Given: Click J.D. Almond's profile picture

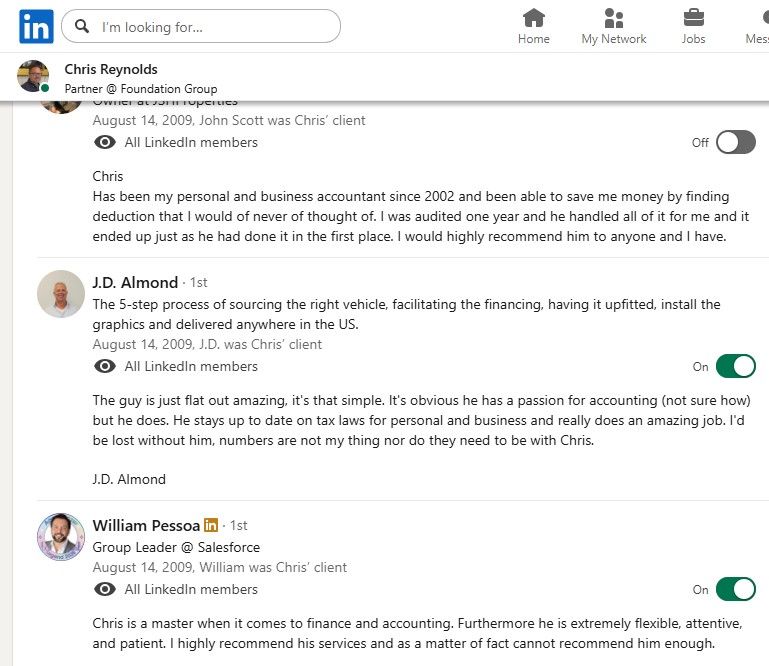Looking at the screenshot, I should (60, 294).
